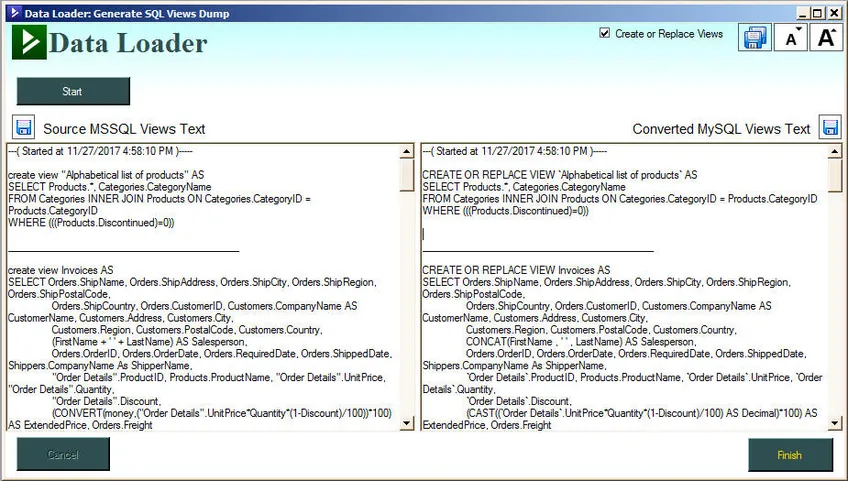Click the save-all double floppy disk icon
848x481 pixels.
click(755, 37)
